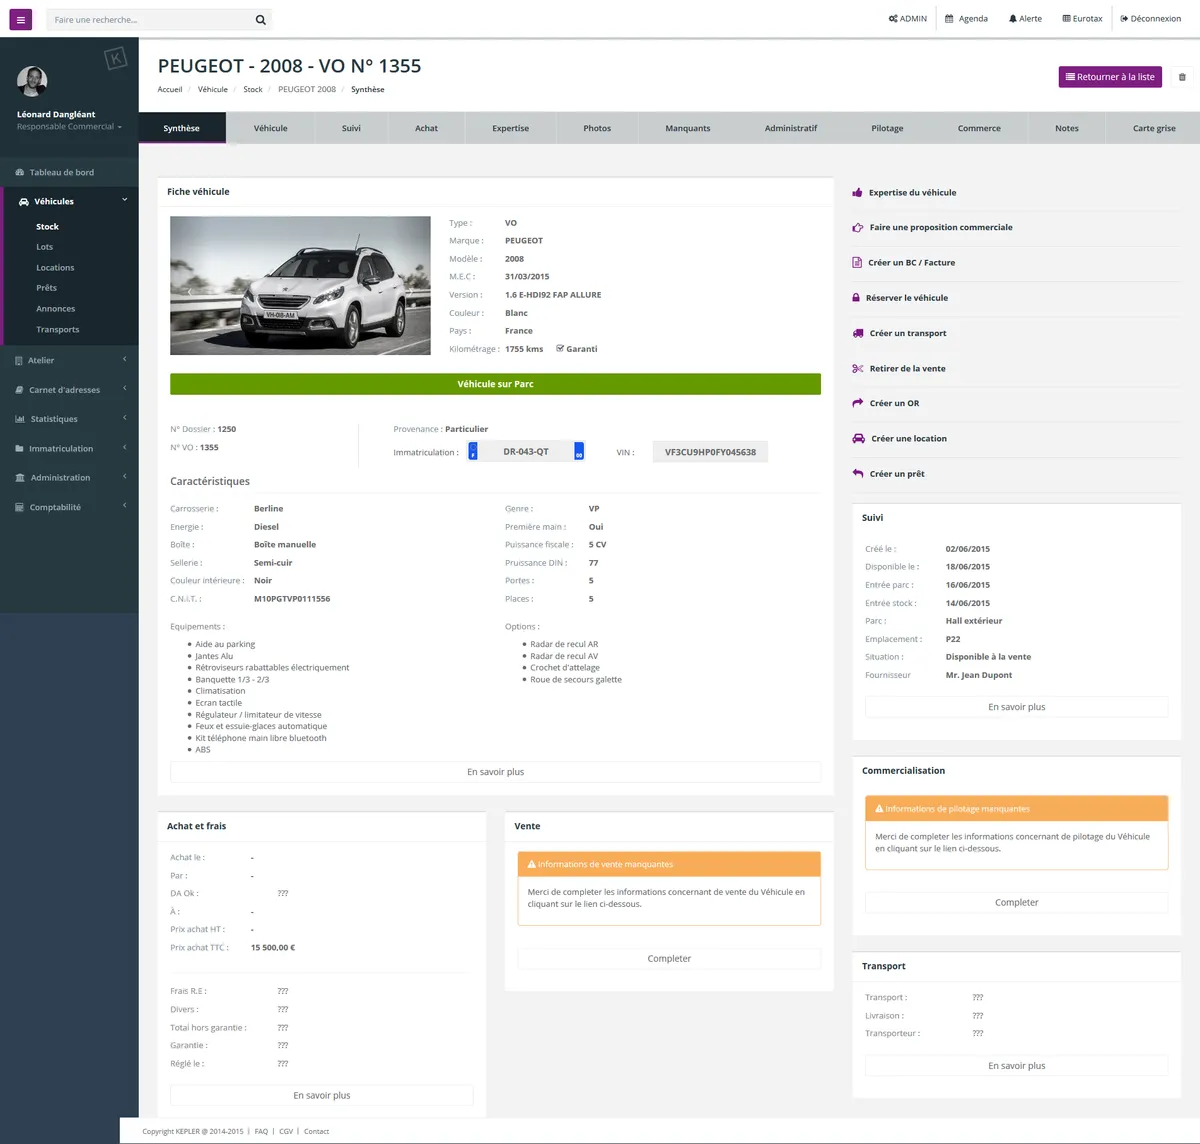The height and width of the screenshot is (1144, 1200).
Task: Click Completer in the Commercialisation panel
Action: [1017, 903]
